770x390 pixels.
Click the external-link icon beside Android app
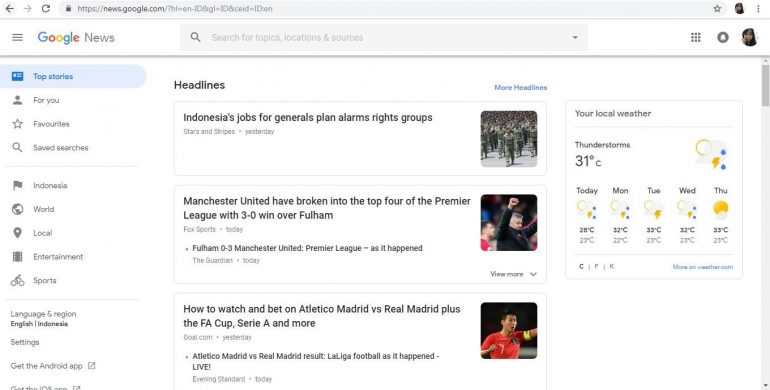click(x=91, y=366)
